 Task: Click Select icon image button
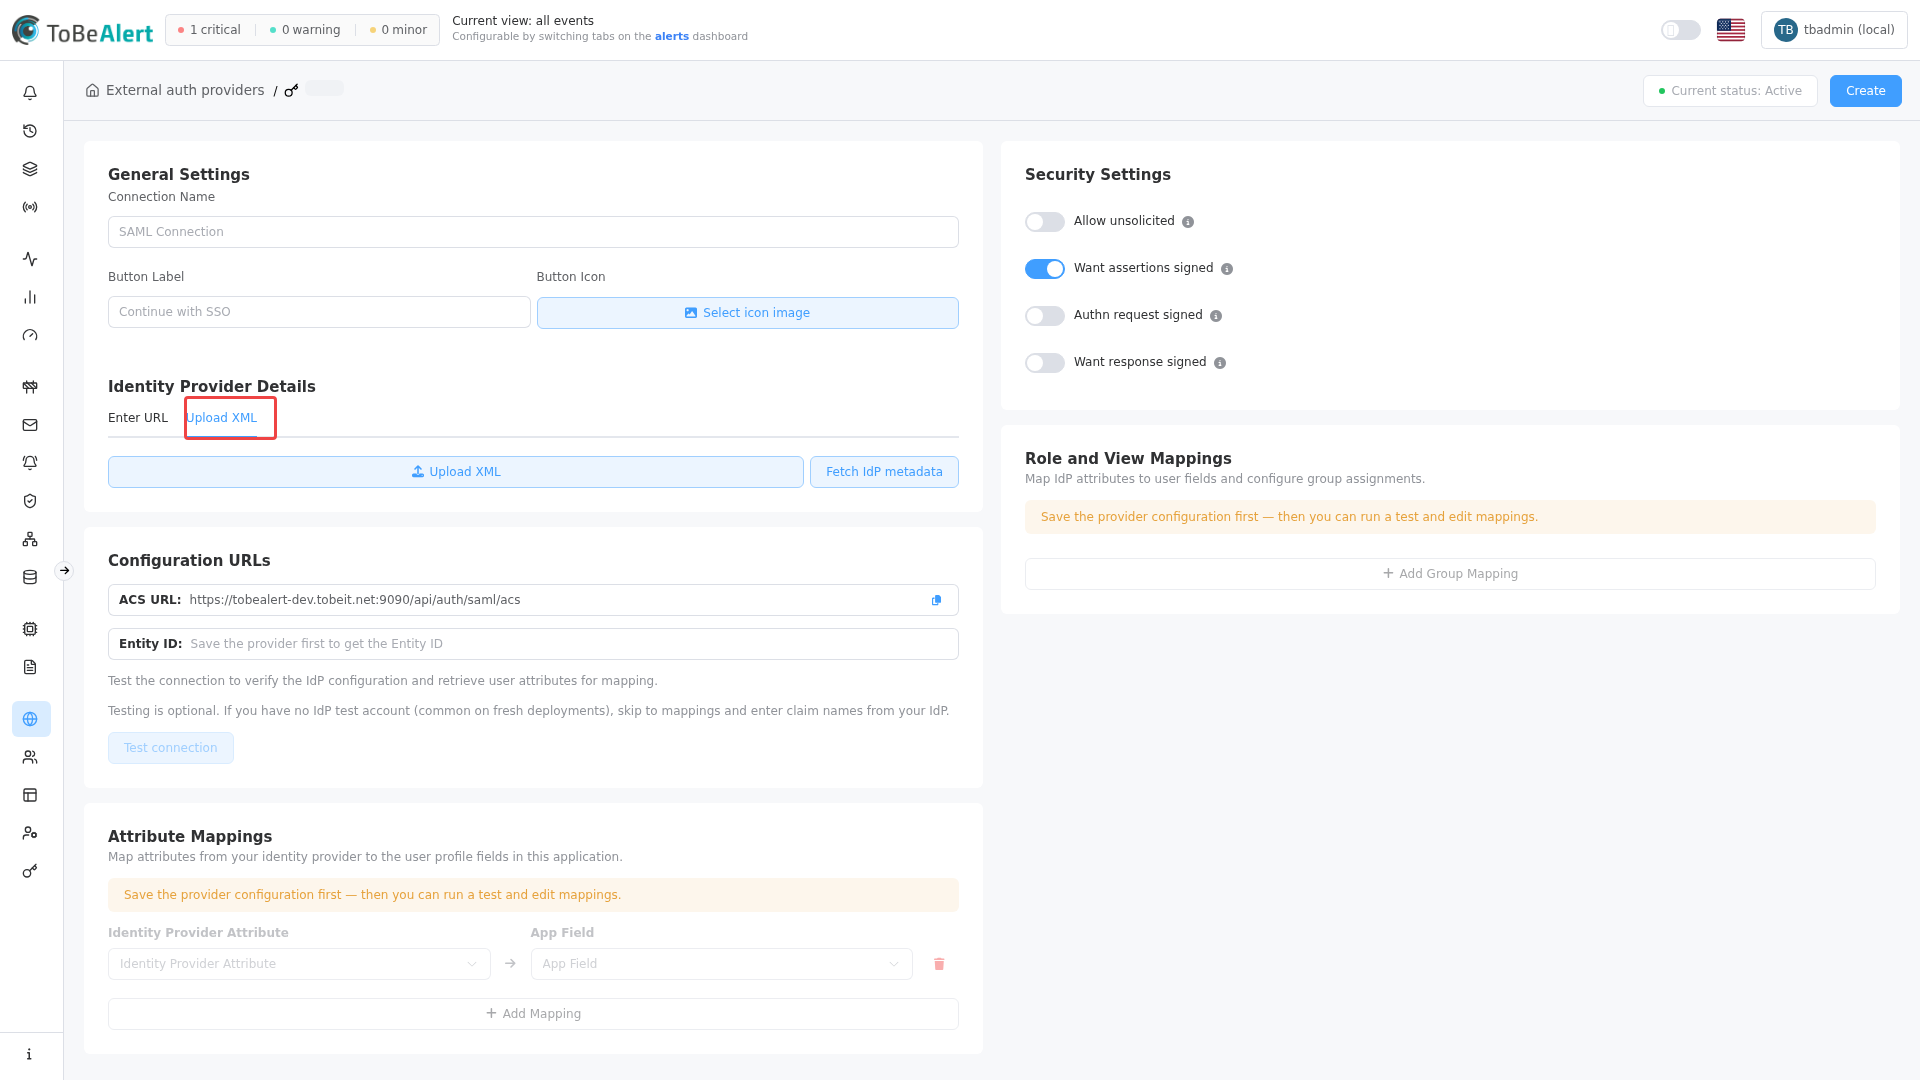coord(748,313)
